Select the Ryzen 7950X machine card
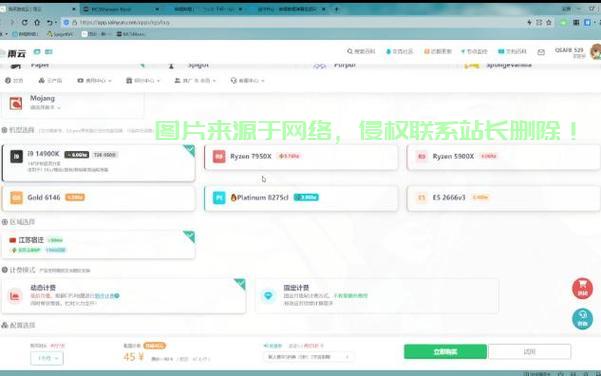601x376 pixels. click(x=301, y=157)
